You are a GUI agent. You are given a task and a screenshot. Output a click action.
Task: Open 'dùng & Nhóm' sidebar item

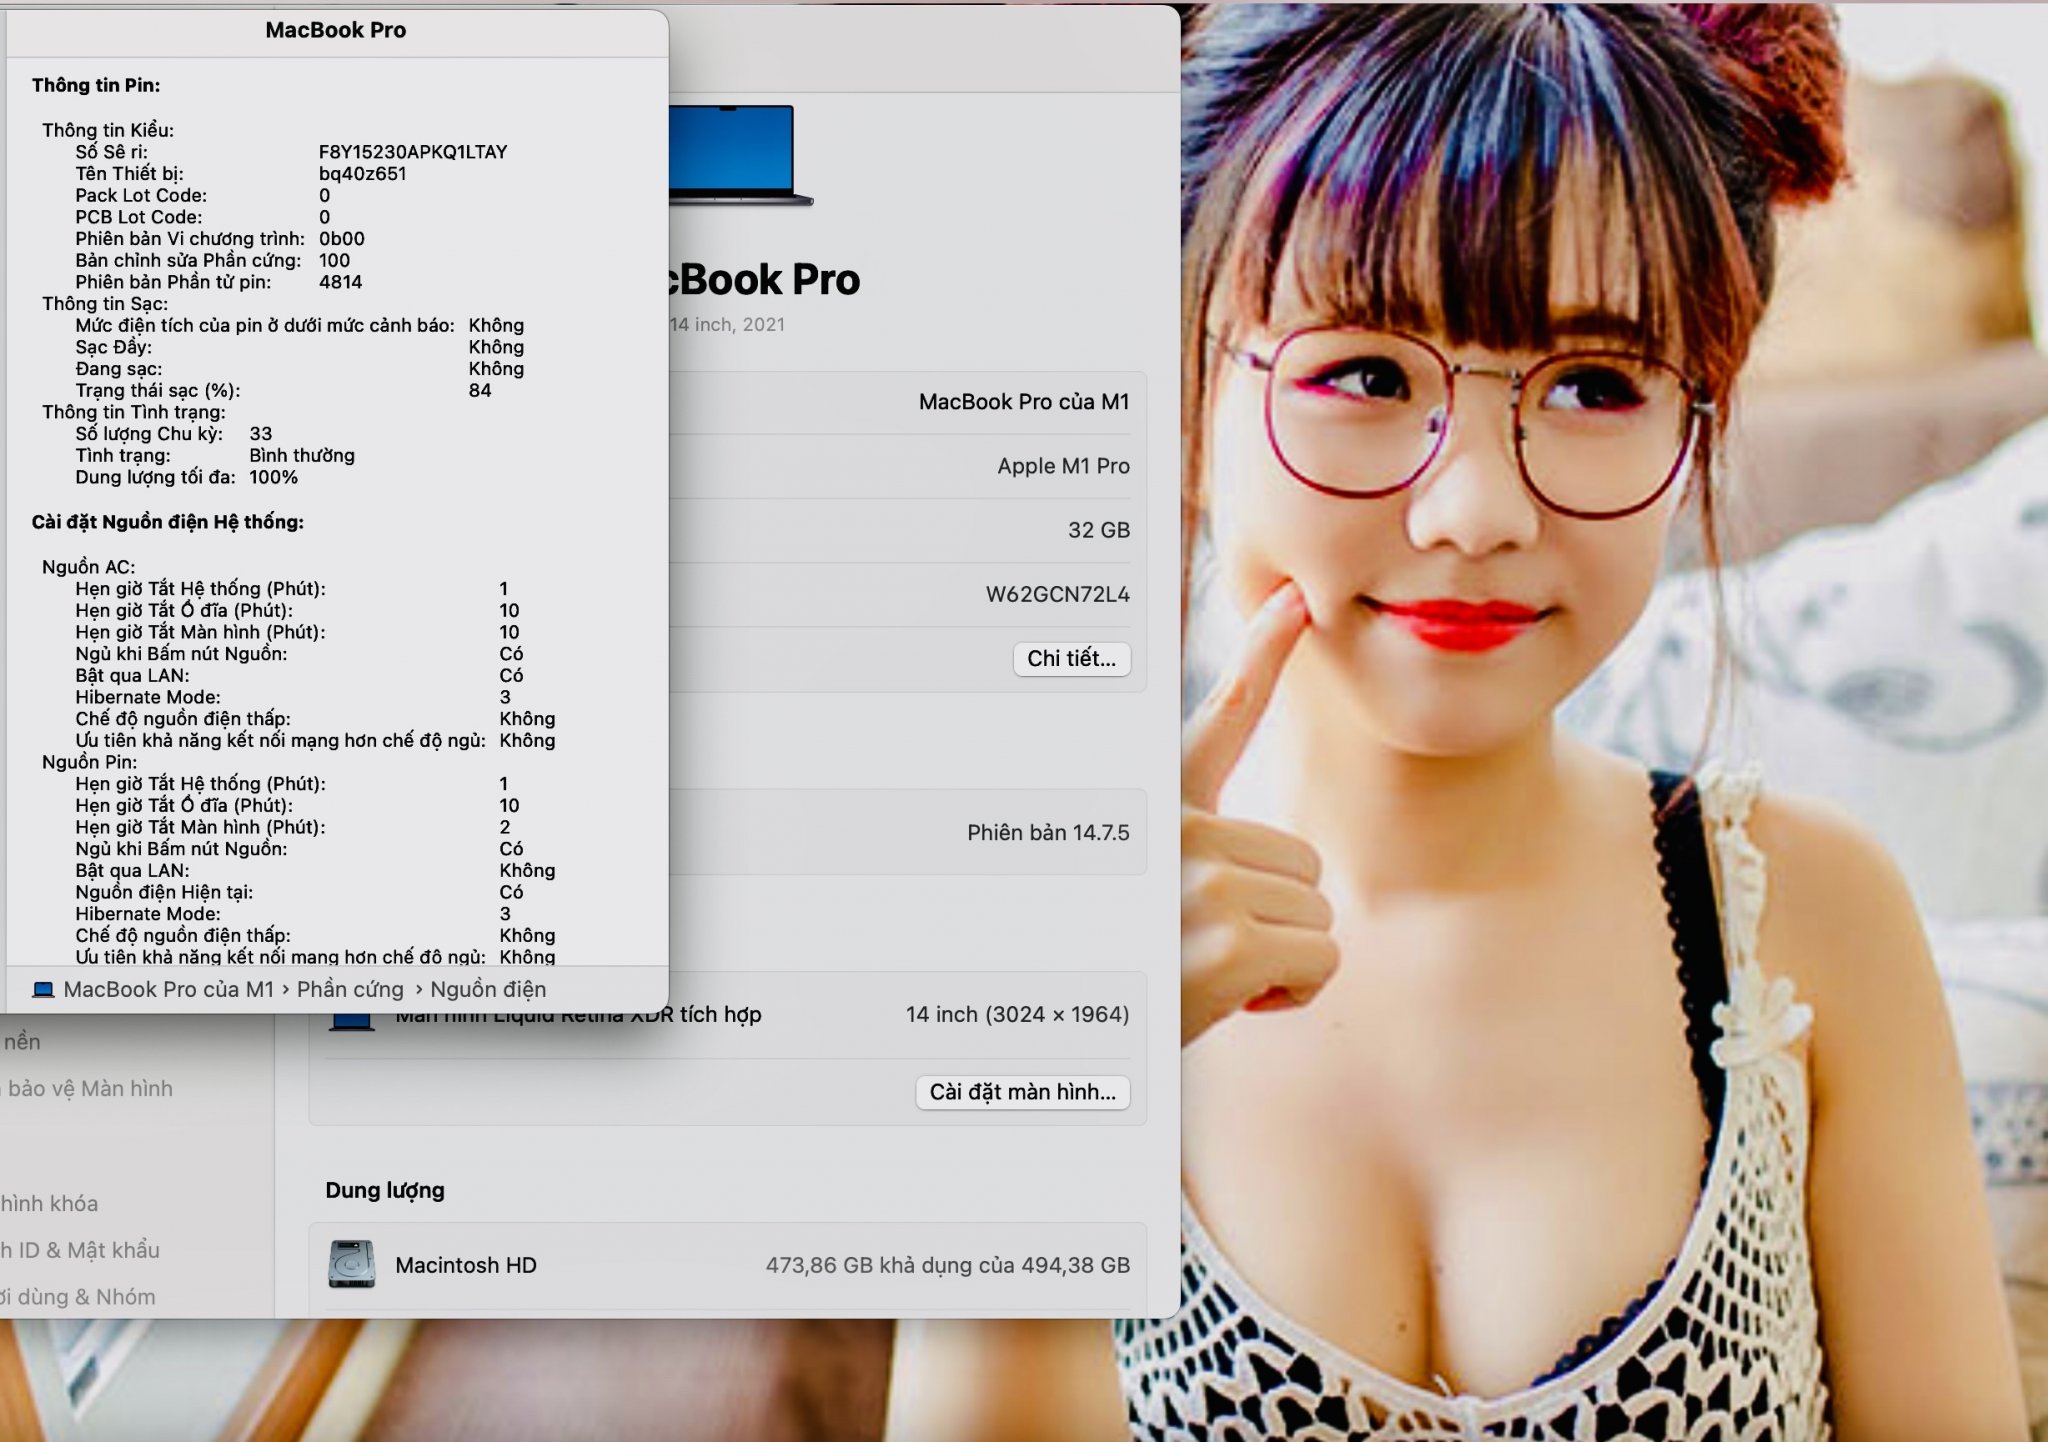[78, 1297]
